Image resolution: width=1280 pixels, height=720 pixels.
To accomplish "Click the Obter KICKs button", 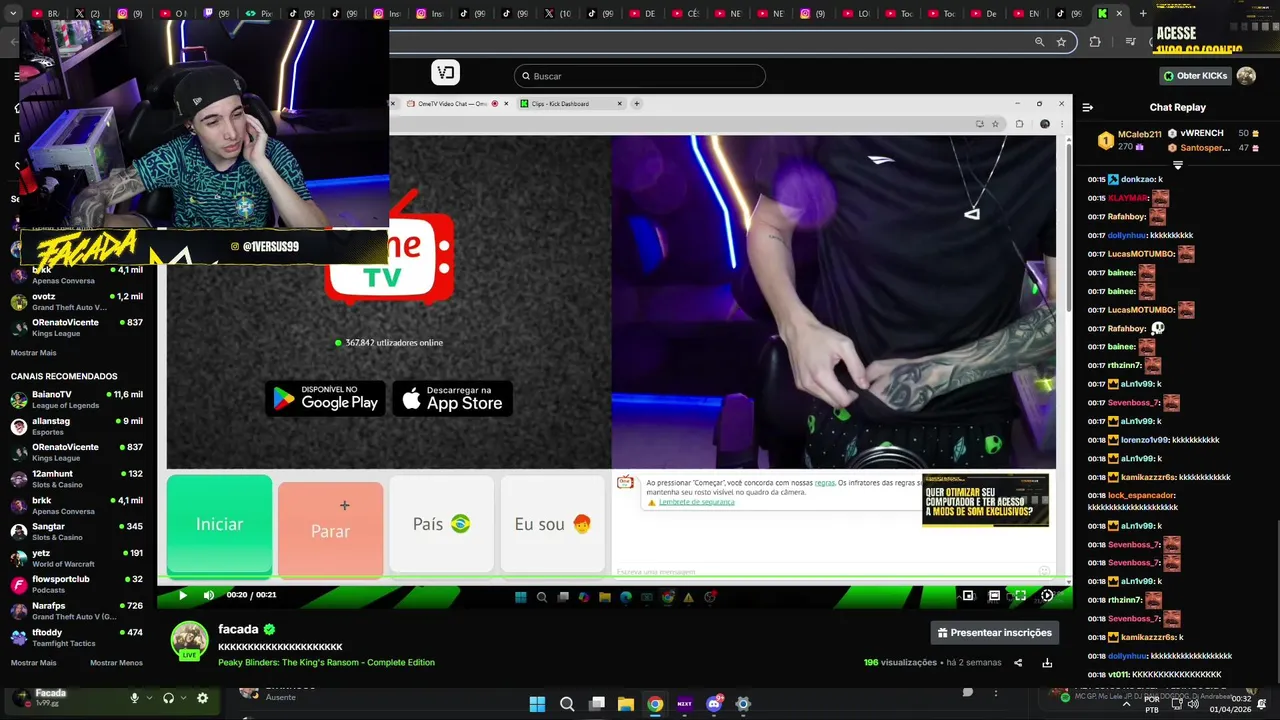I will [x=1195, y=76].
